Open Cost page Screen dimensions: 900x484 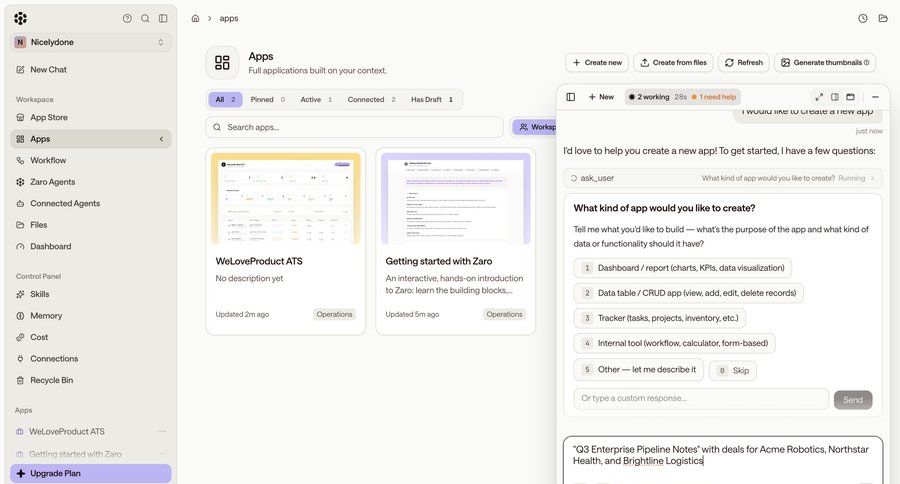click(91, 337)
